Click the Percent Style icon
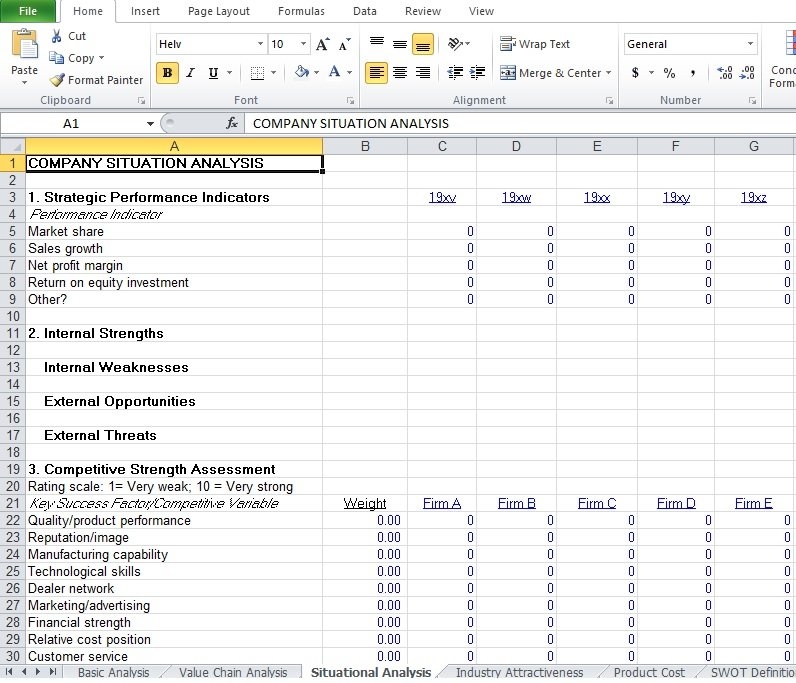The image size is (796, 683). 669,73
